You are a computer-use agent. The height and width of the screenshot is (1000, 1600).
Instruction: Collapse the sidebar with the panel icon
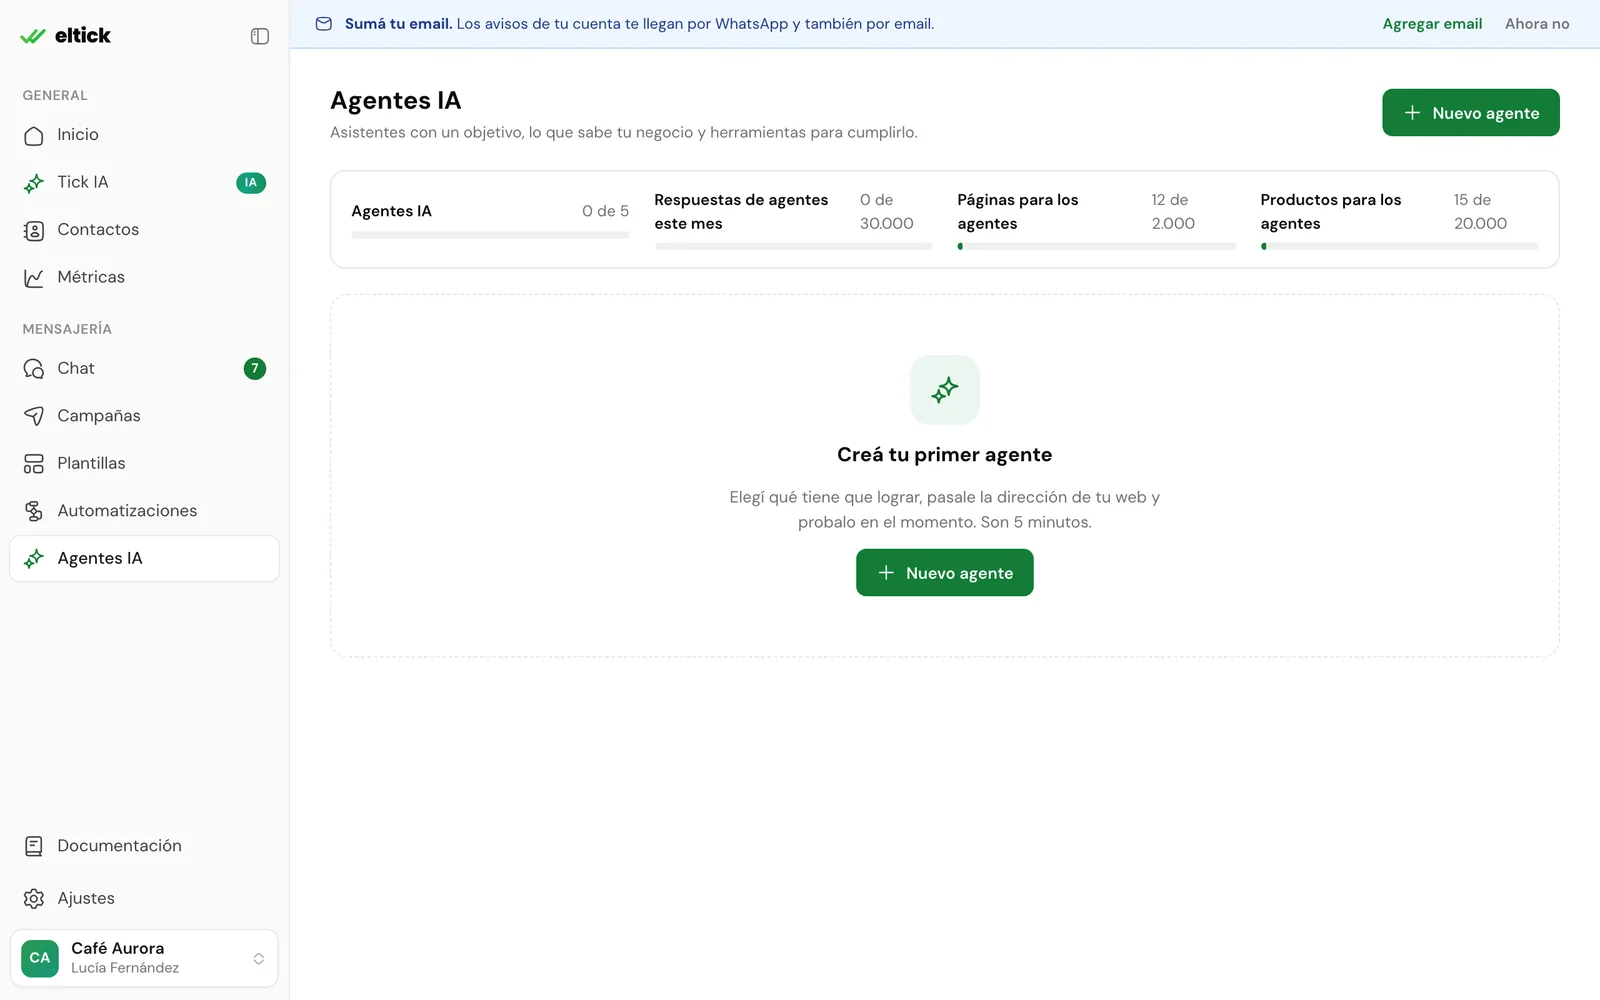[260, 36]
